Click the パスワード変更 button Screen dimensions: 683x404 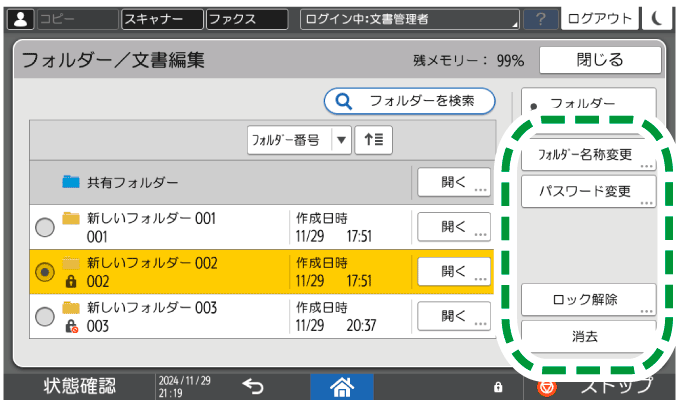589,191
